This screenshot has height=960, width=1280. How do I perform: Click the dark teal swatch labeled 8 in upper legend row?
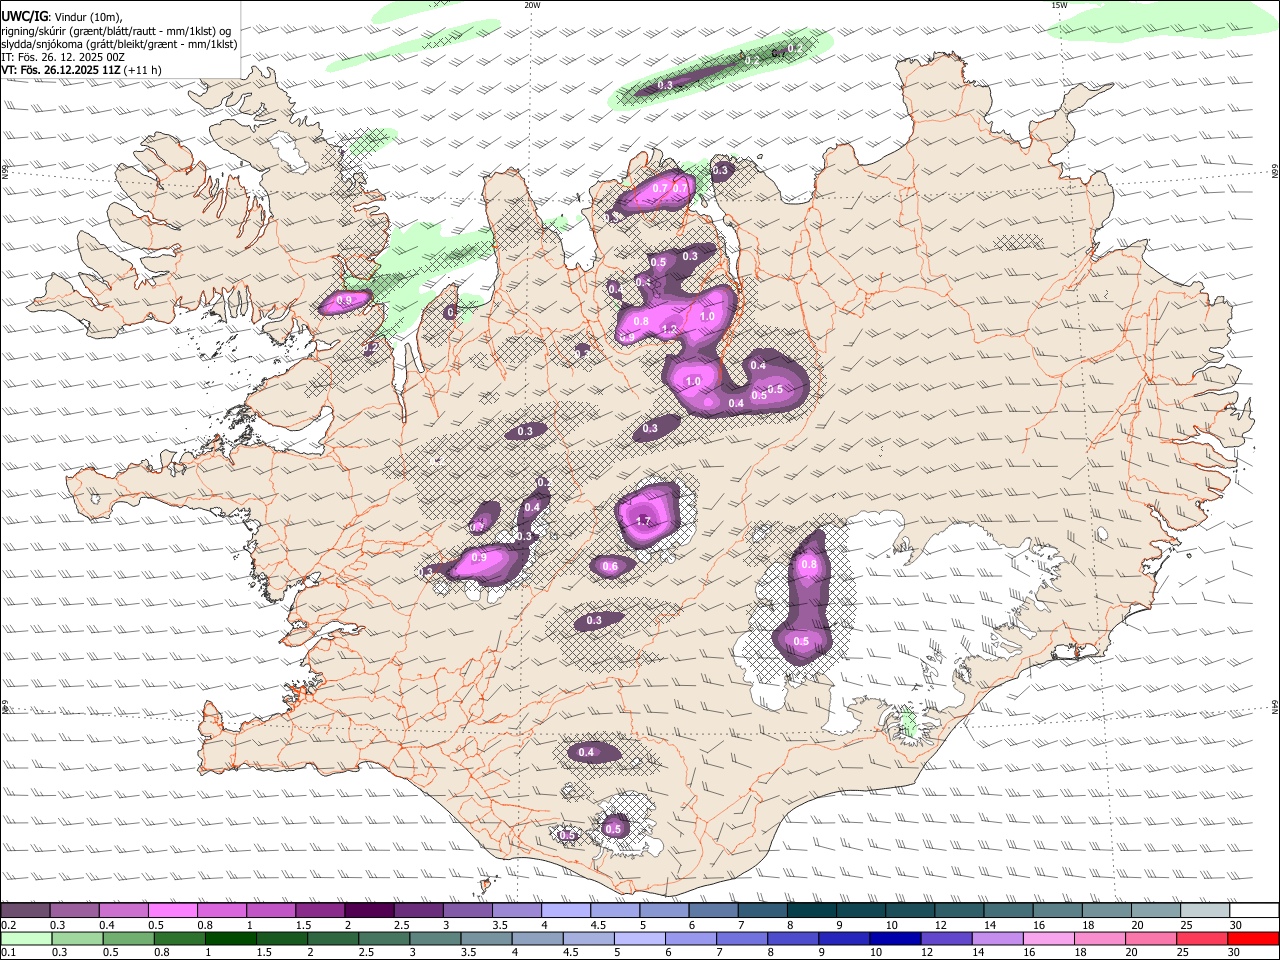[x=811, y=911]
